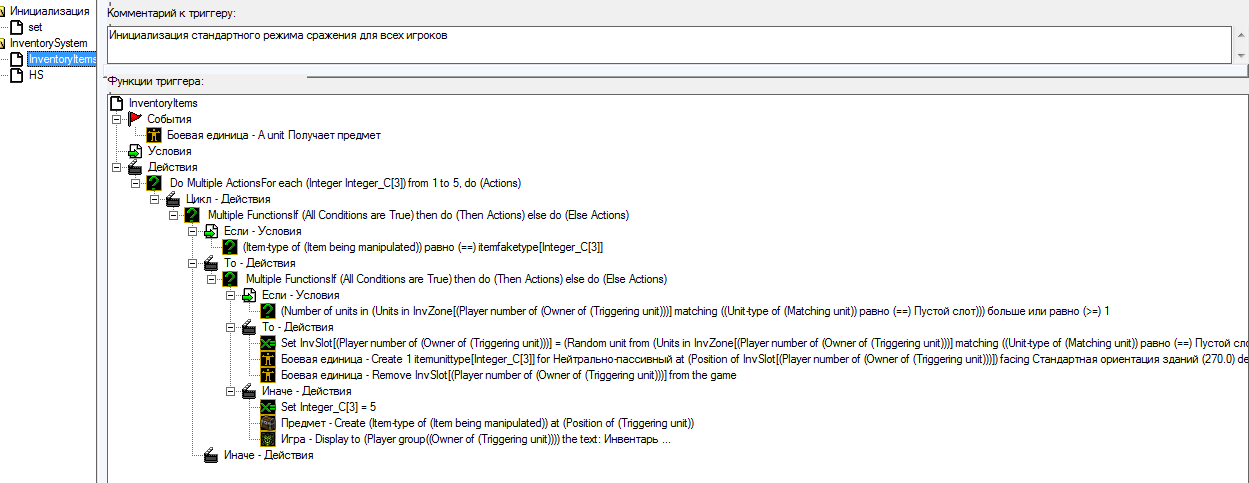Click the 'Set Integer_C[3] = 5' variable icon

tap(269, 407)
